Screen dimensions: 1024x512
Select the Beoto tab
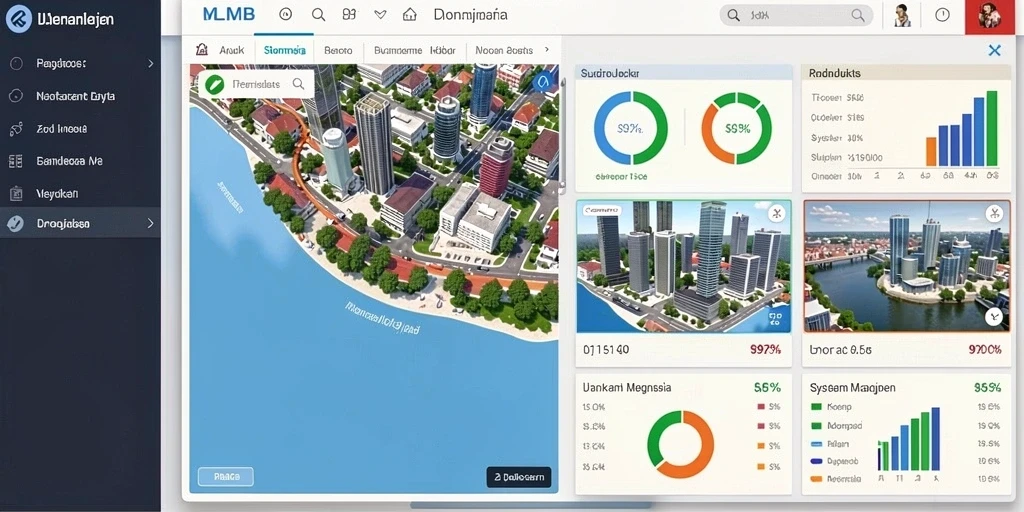tap(338, 50)
